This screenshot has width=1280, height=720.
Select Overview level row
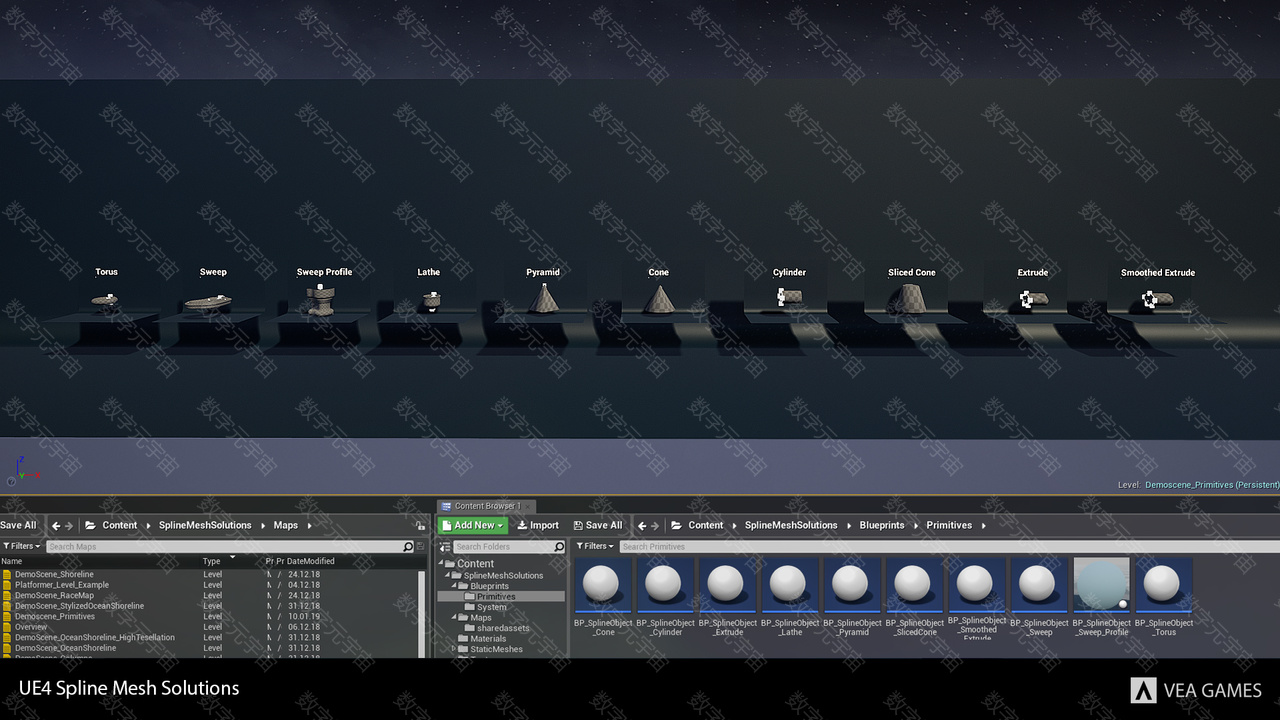208,627
